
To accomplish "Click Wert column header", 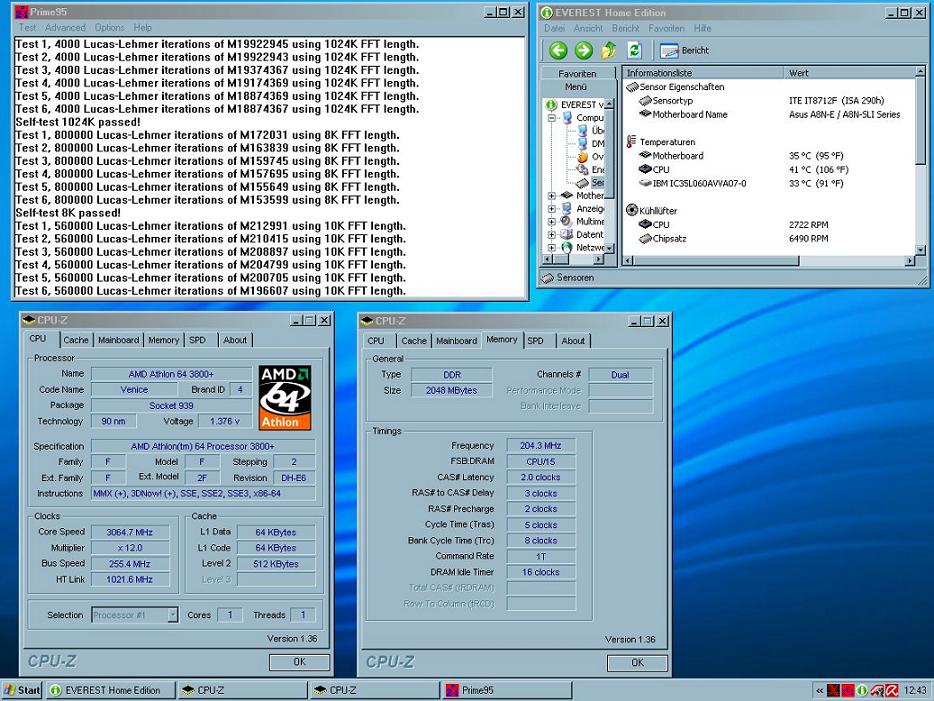I will 849,73.
